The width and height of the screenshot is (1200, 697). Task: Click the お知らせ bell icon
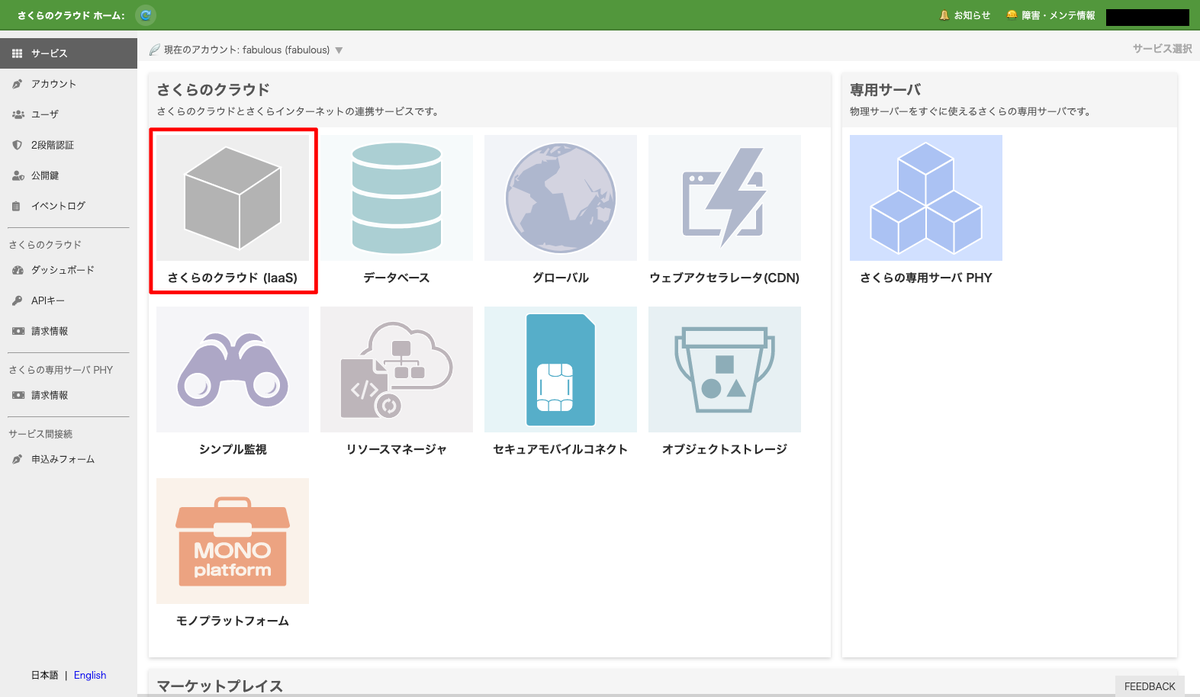pyautogui.click(x=944, y=15)
